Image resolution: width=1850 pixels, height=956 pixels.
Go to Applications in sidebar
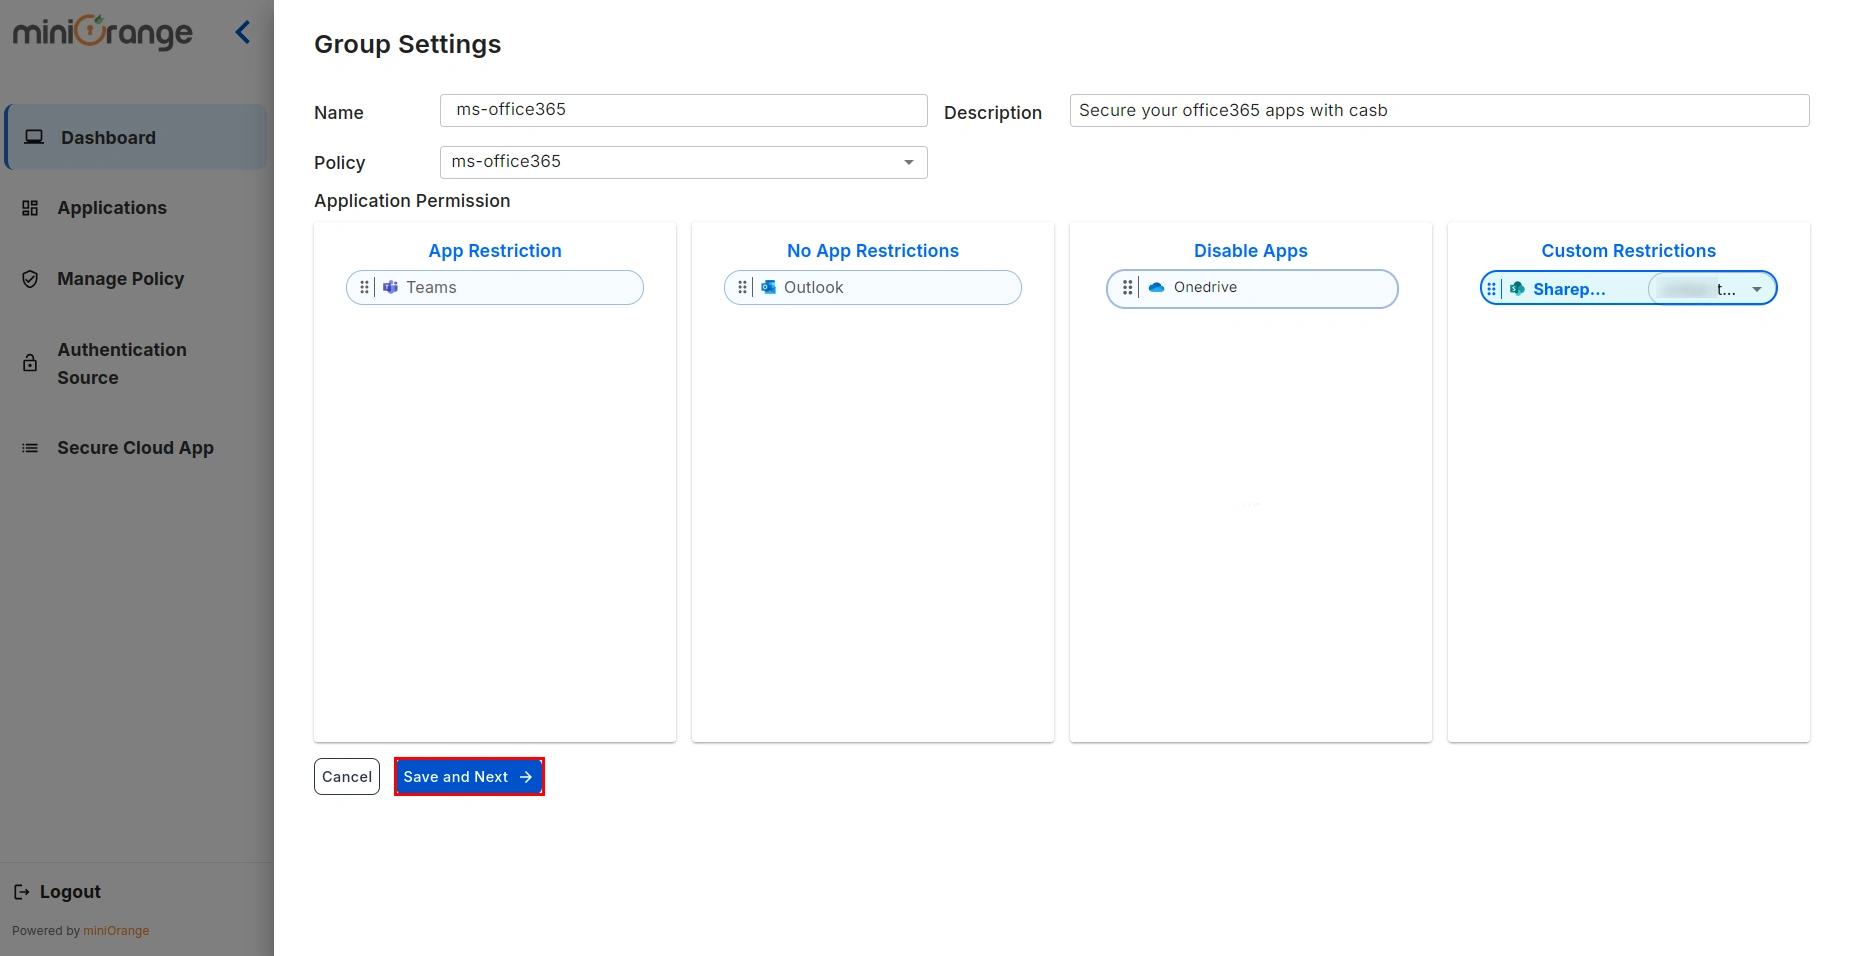pyautogui.click(x=112, y=208)
